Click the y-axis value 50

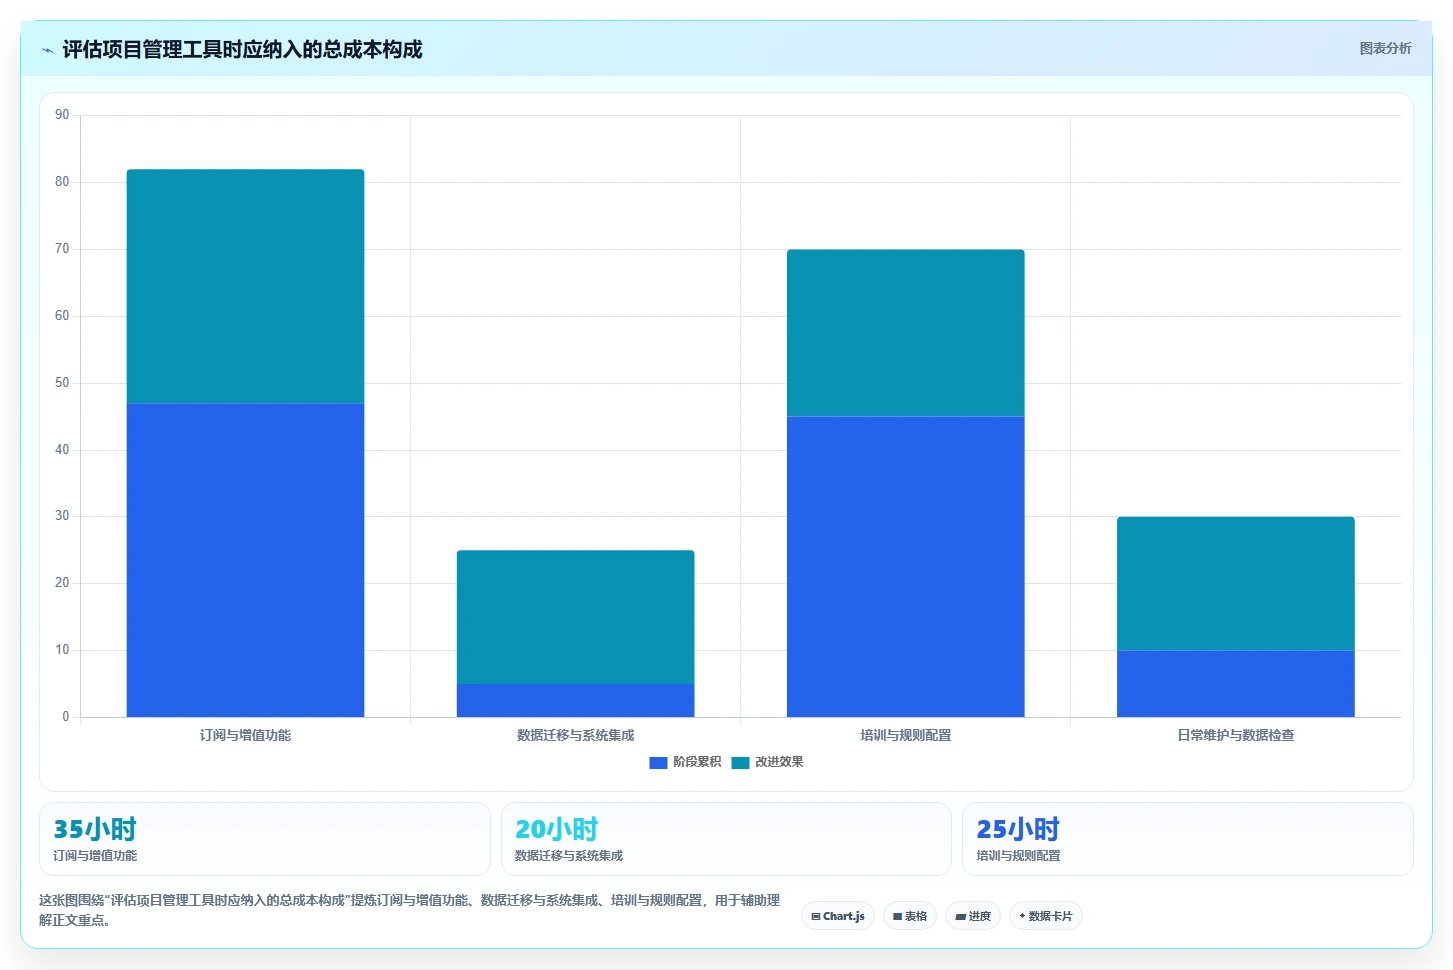(62, 383)
